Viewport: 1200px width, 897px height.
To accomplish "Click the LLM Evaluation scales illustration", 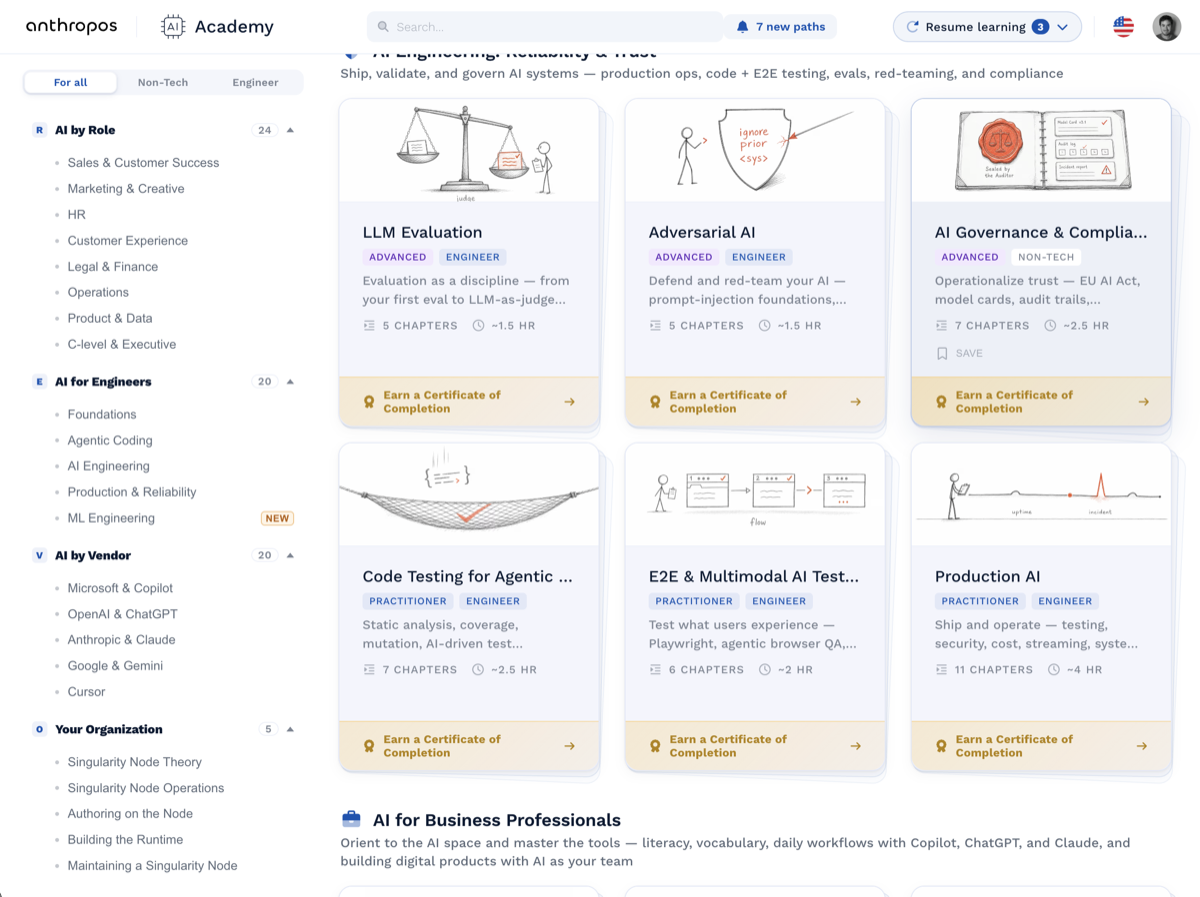I will [x=469, y=151].
